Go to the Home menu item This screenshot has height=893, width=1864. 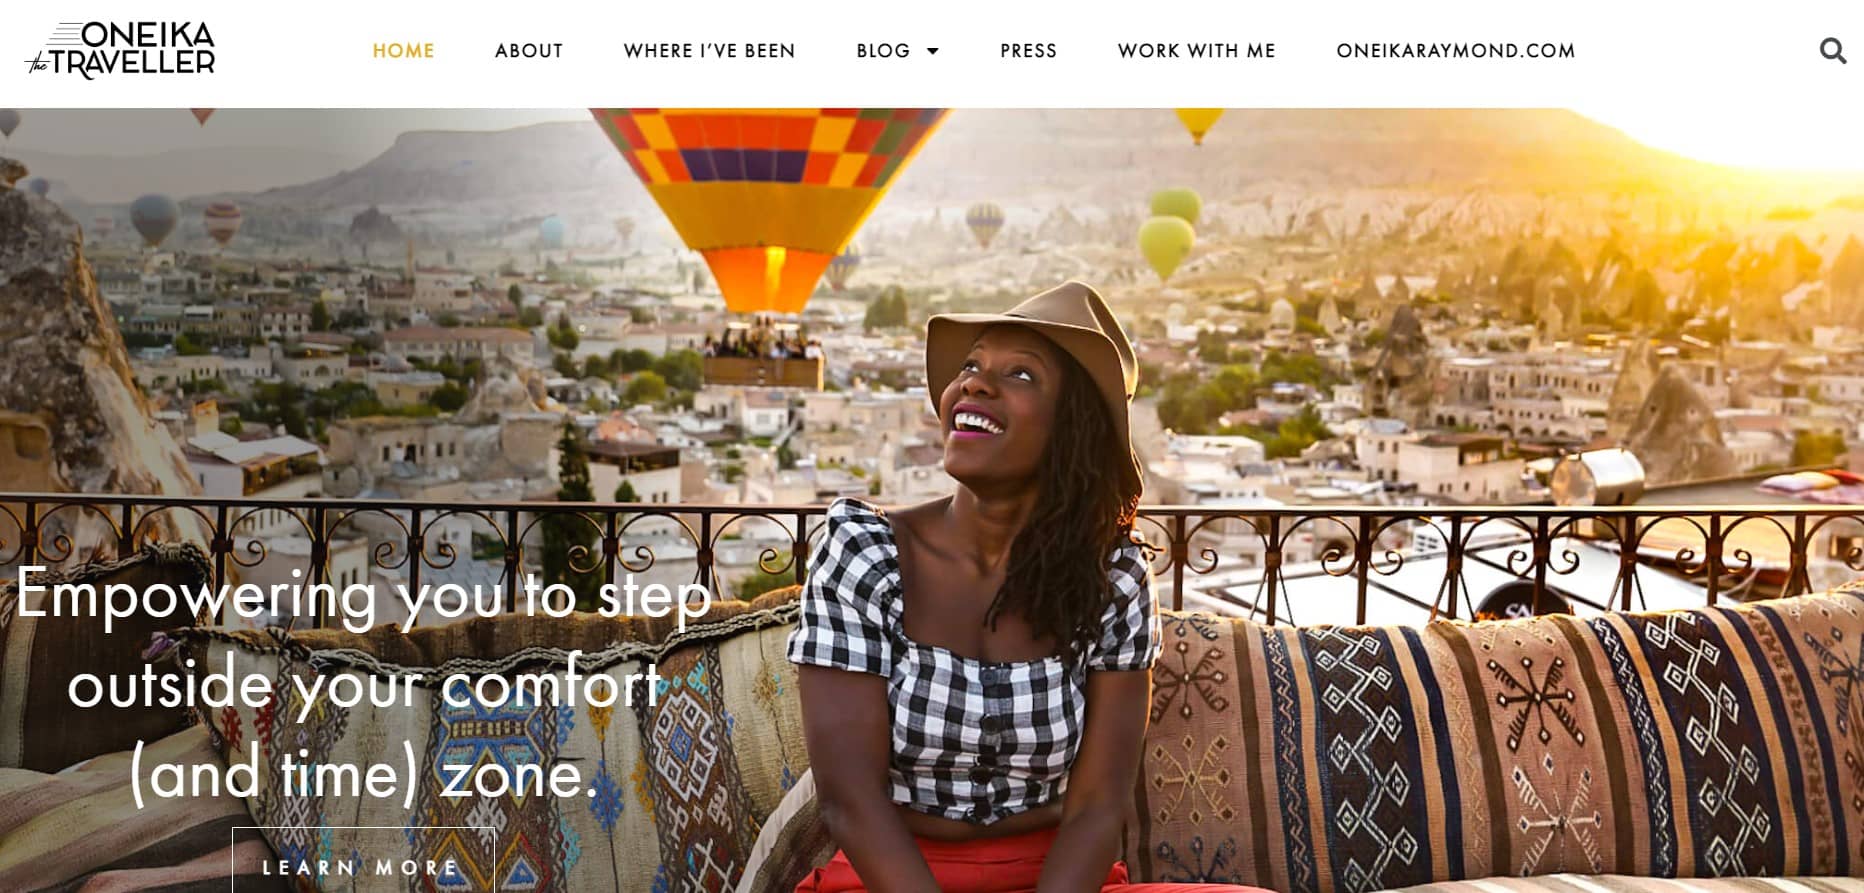(403, 50)
